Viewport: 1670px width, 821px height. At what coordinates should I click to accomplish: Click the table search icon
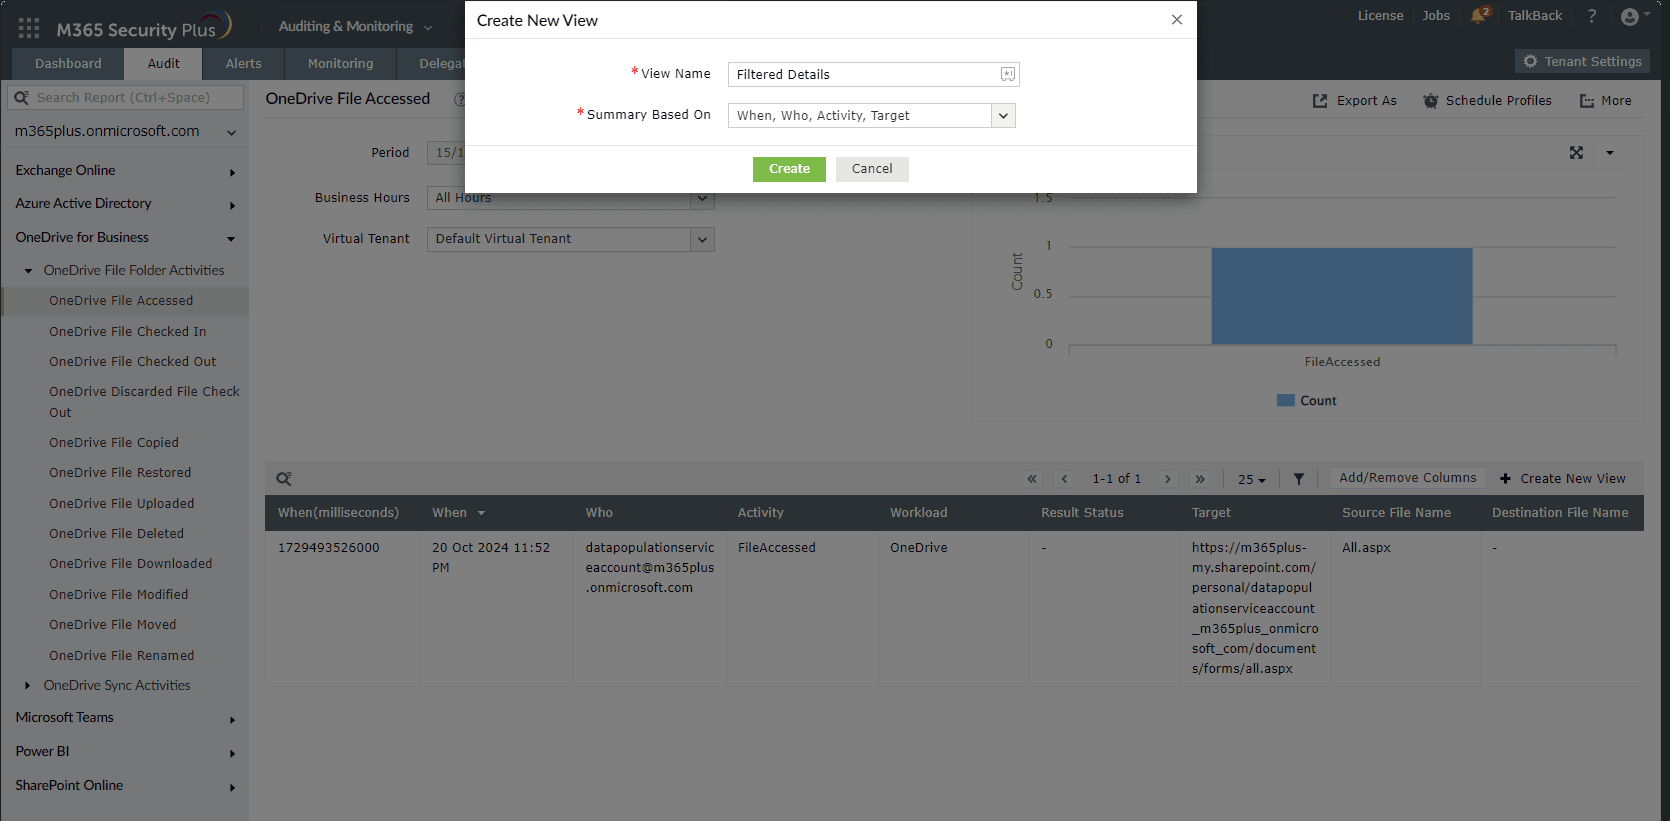pos(284,479)
